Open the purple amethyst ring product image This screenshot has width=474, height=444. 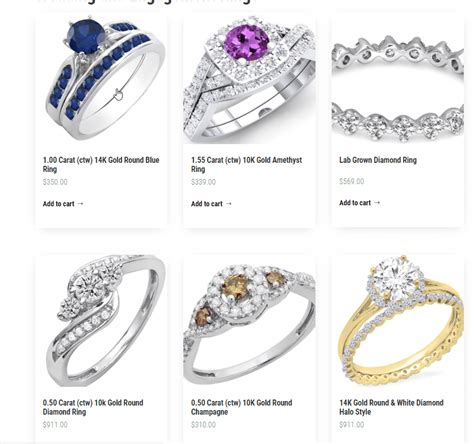tap(249, 80)
